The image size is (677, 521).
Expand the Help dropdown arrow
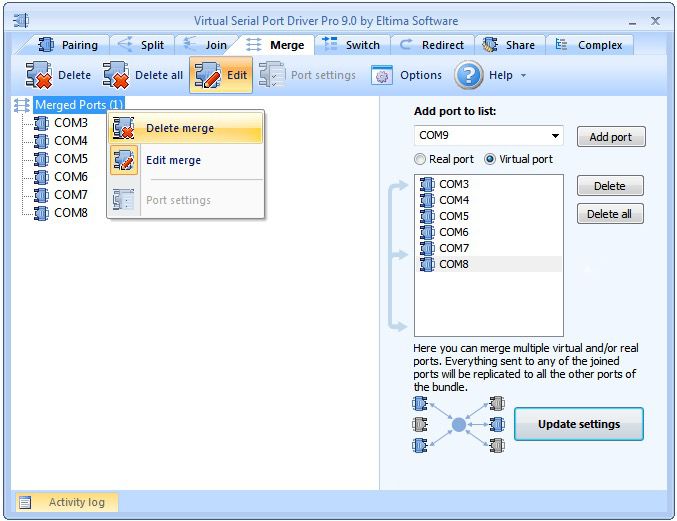523,76
